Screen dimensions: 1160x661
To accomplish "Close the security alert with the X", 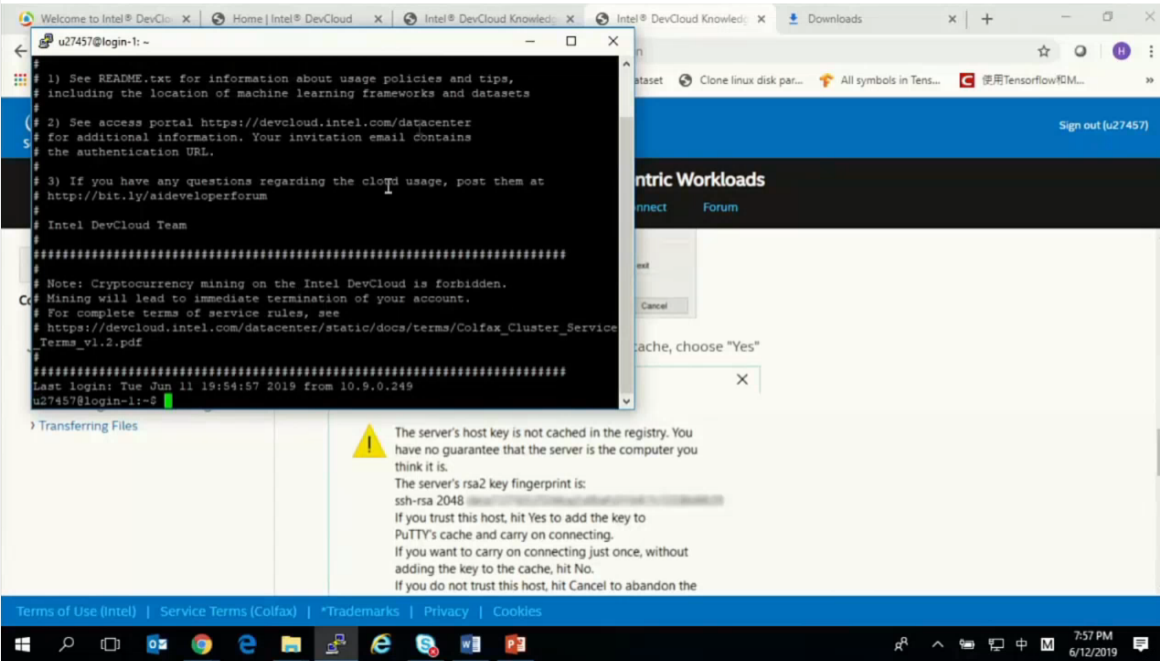I will 742,380.
